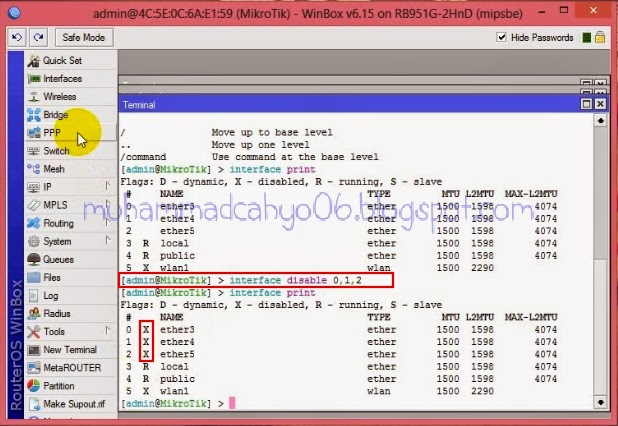Click the WinBox app icon in title bar
The width and height of the screenshot is (618, 426).
[x=15, y=13]
